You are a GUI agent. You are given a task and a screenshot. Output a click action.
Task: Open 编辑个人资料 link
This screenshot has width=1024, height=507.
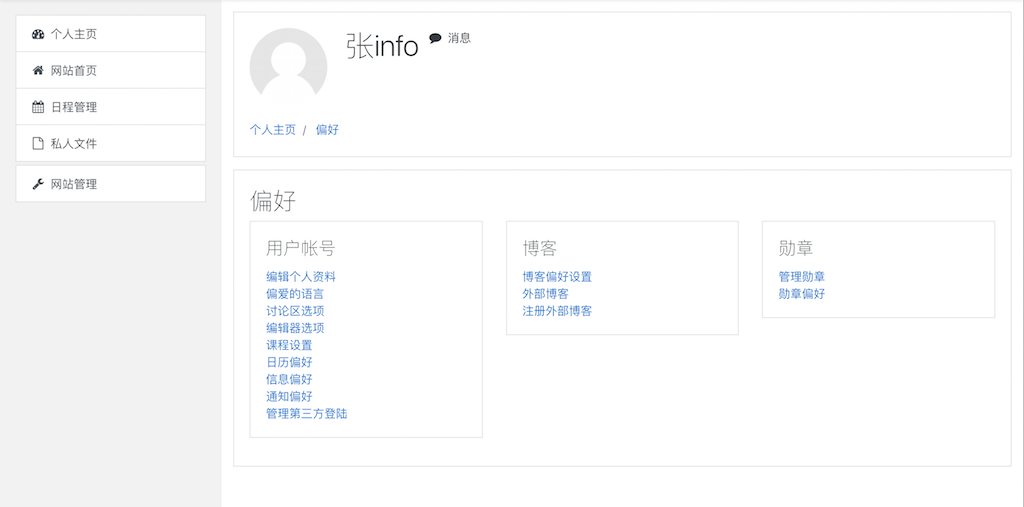tap(301, 277)
